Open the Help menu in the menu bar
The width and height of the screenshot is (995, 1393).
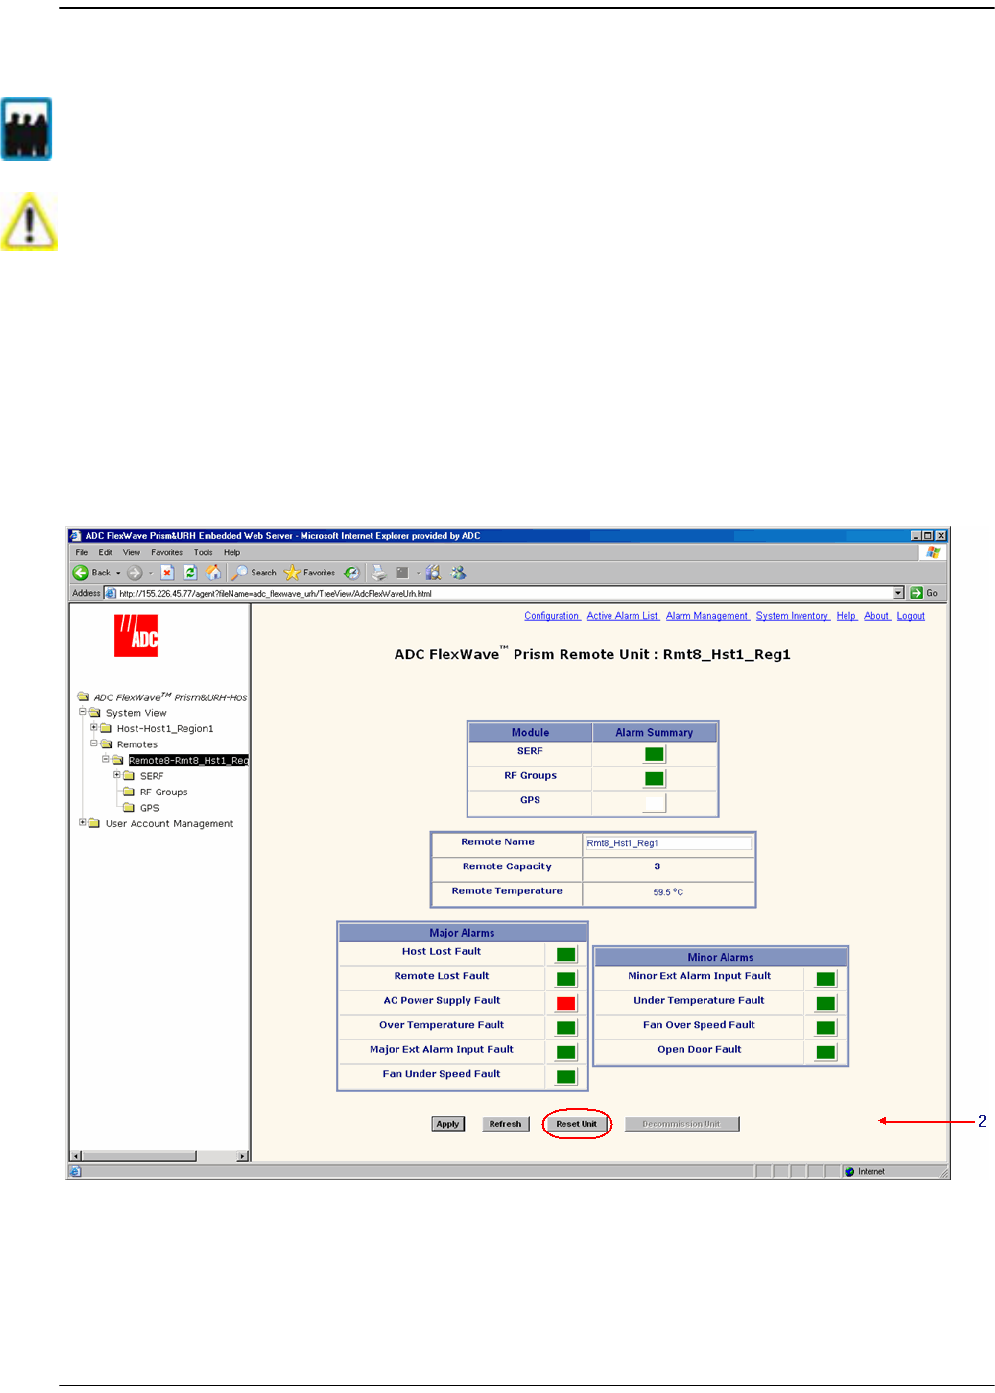[x=232, y=552]
